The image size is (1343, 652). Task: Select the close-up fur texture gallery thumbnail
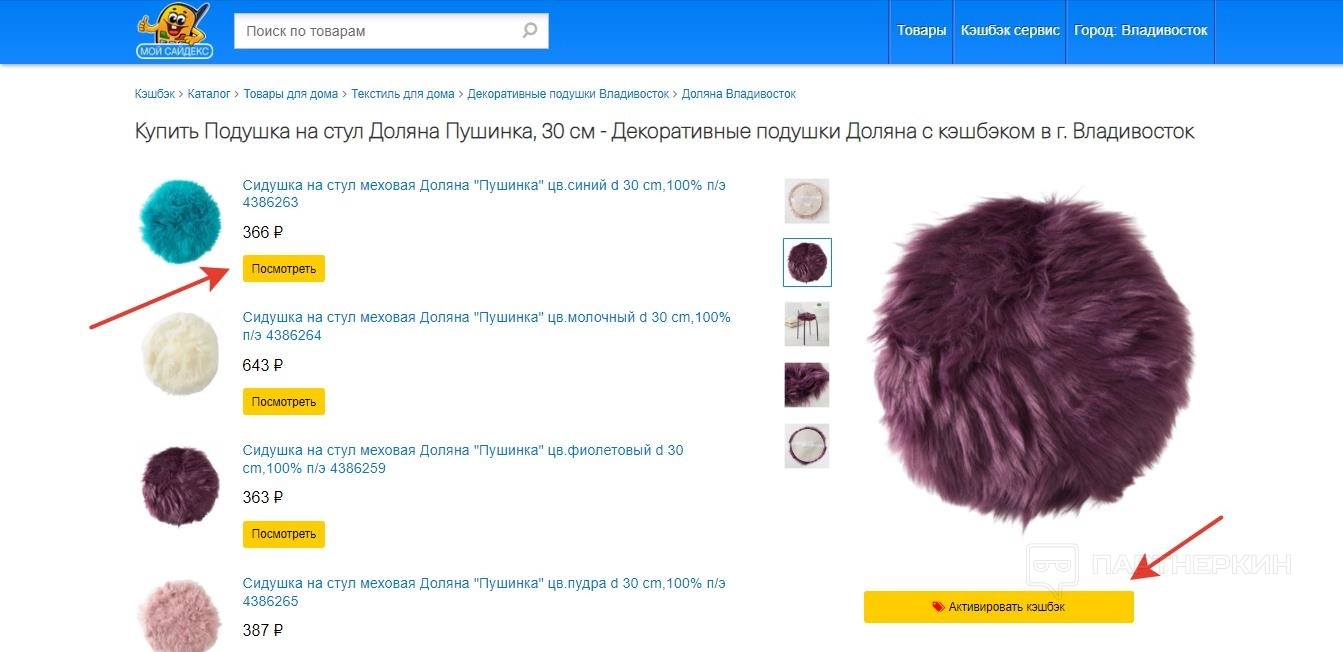tap(807, 385)
